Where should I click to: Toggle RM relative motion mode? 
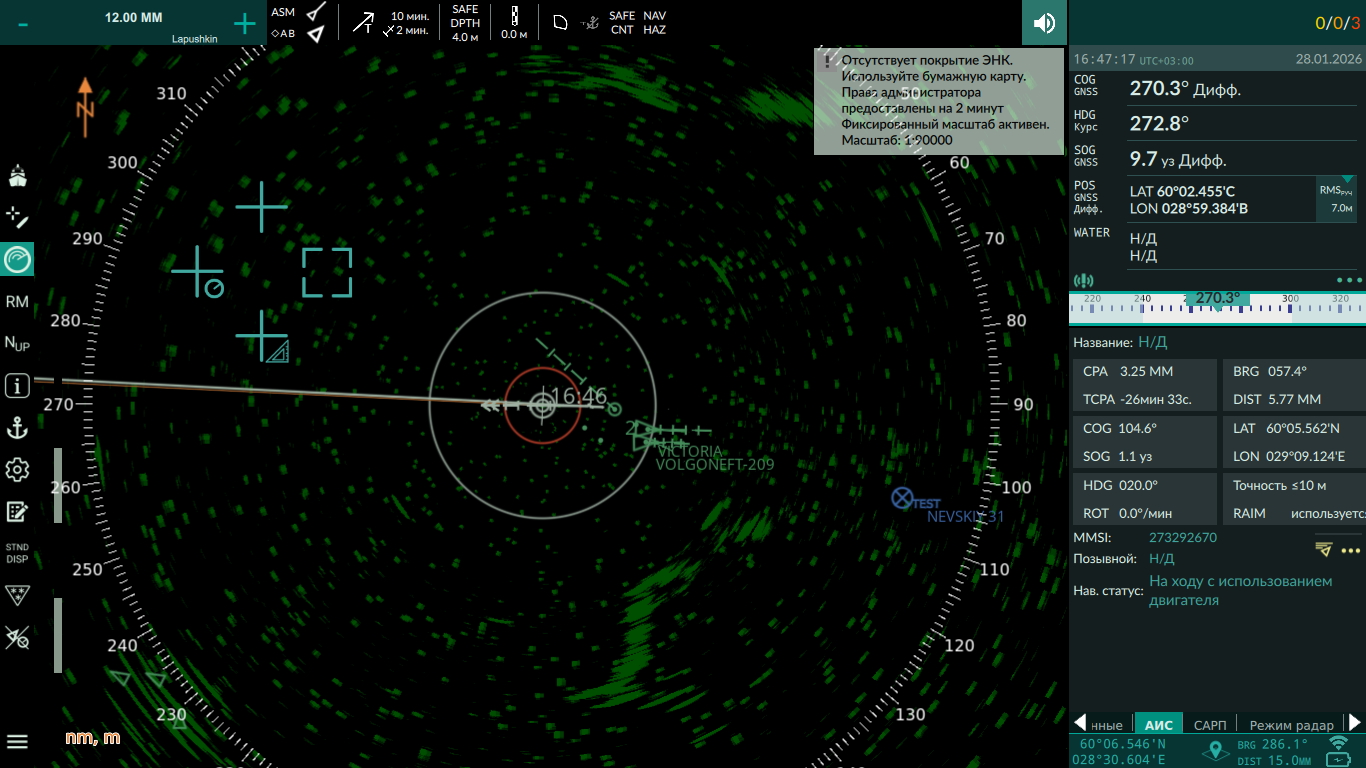(17, 302)
